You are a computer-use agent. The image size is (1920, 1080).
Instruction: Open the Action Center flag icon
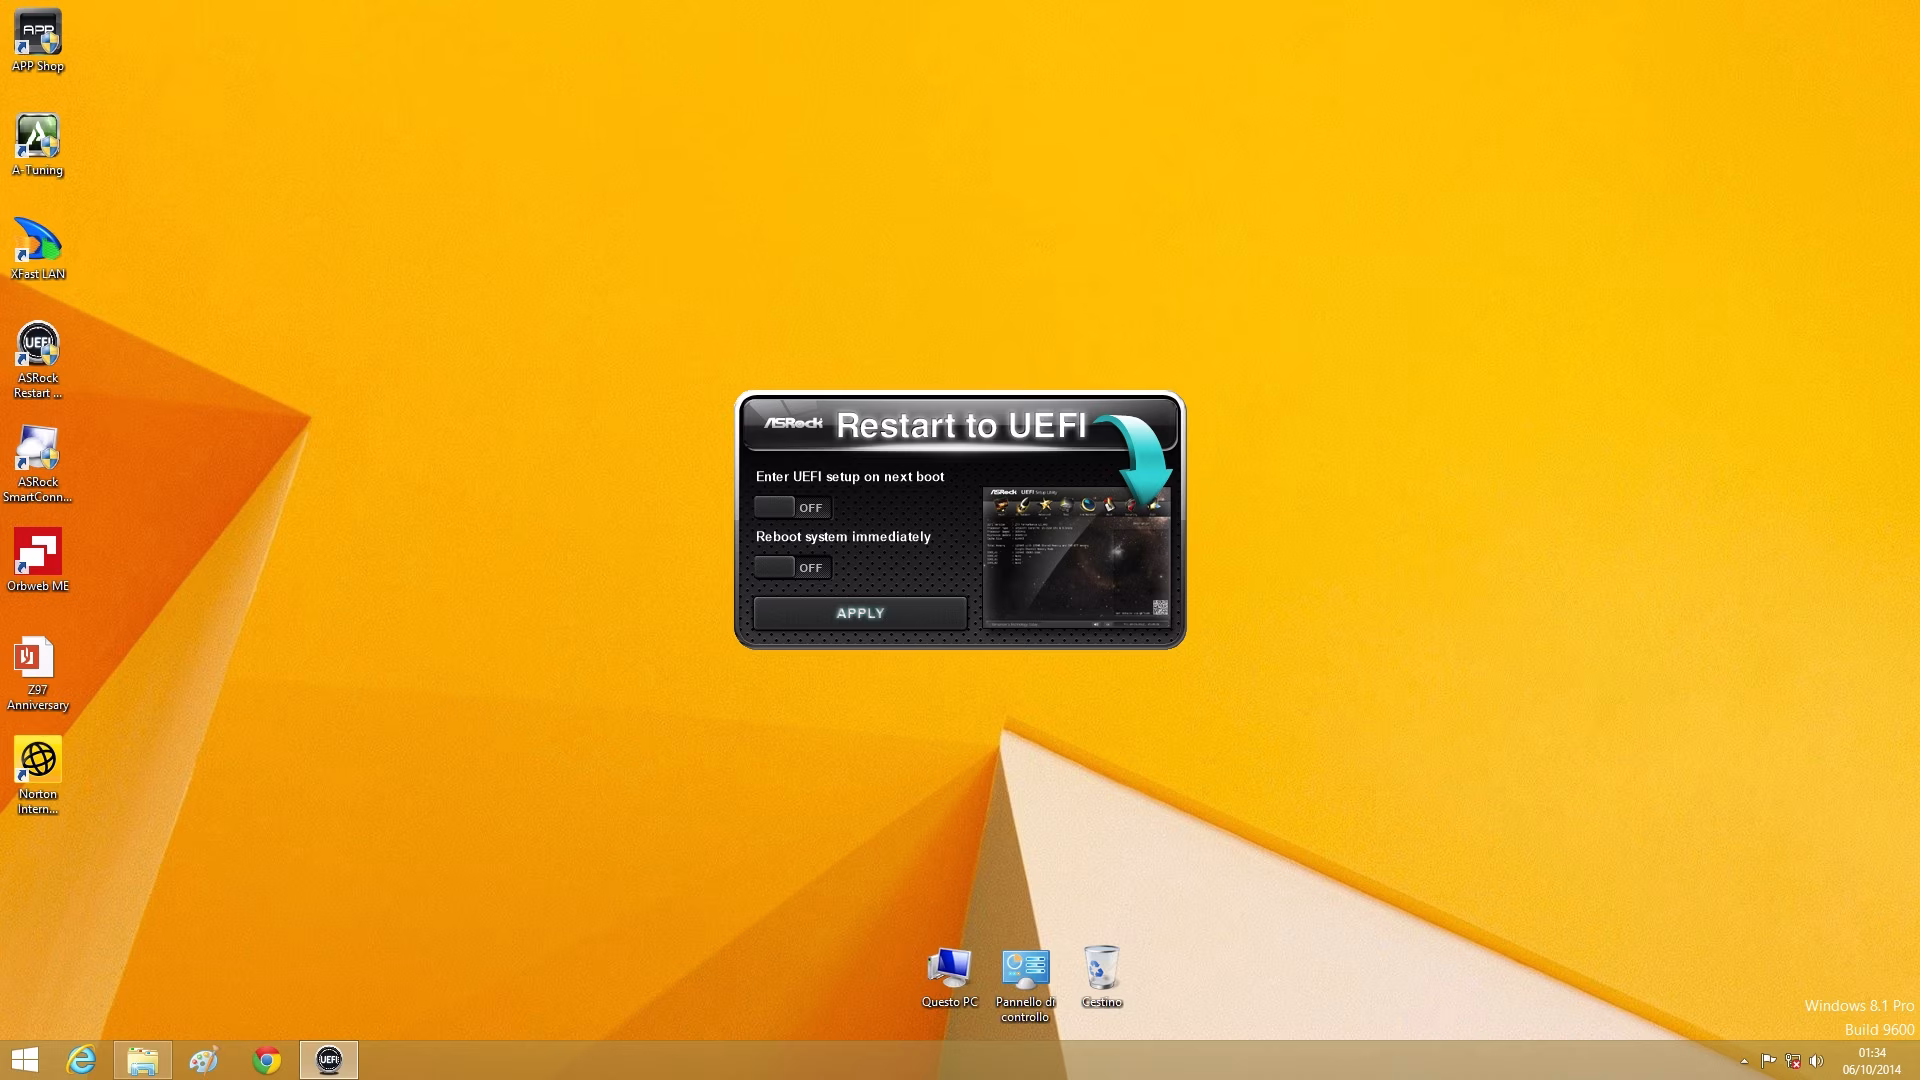pyautogui.click(x=1768, y=1061)
